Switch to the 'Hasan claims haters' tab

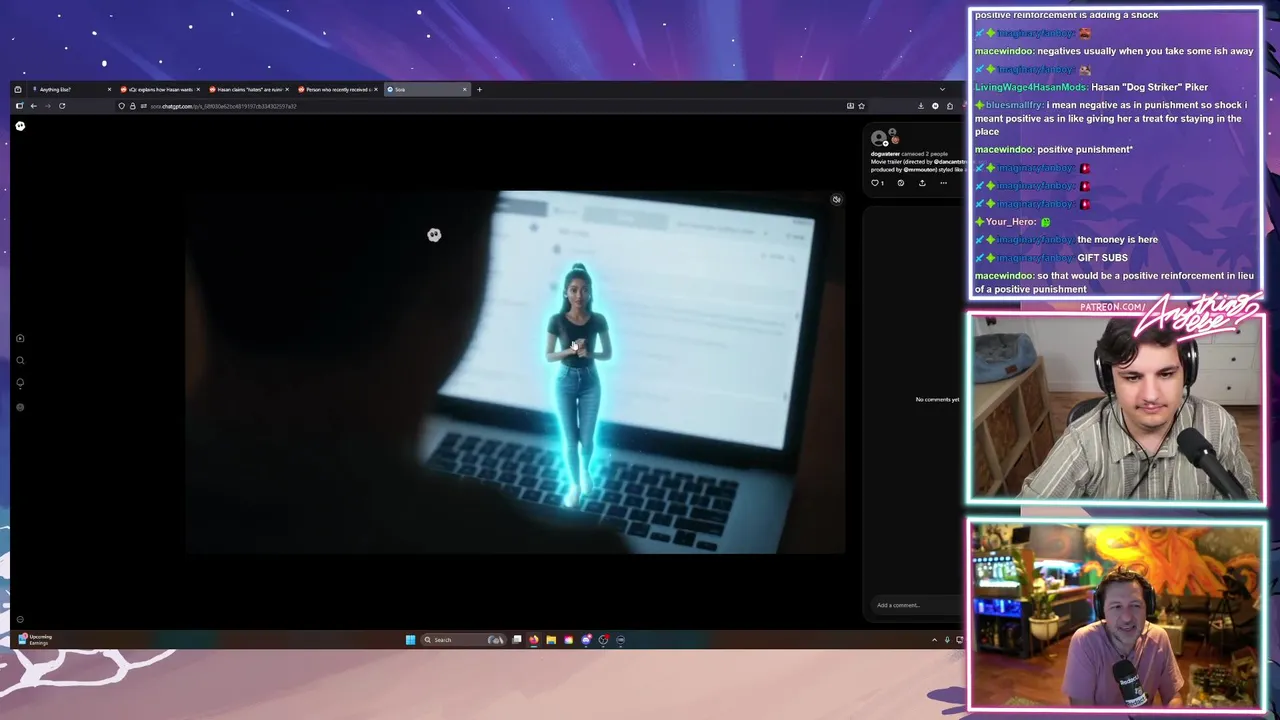tap(248, 89)
